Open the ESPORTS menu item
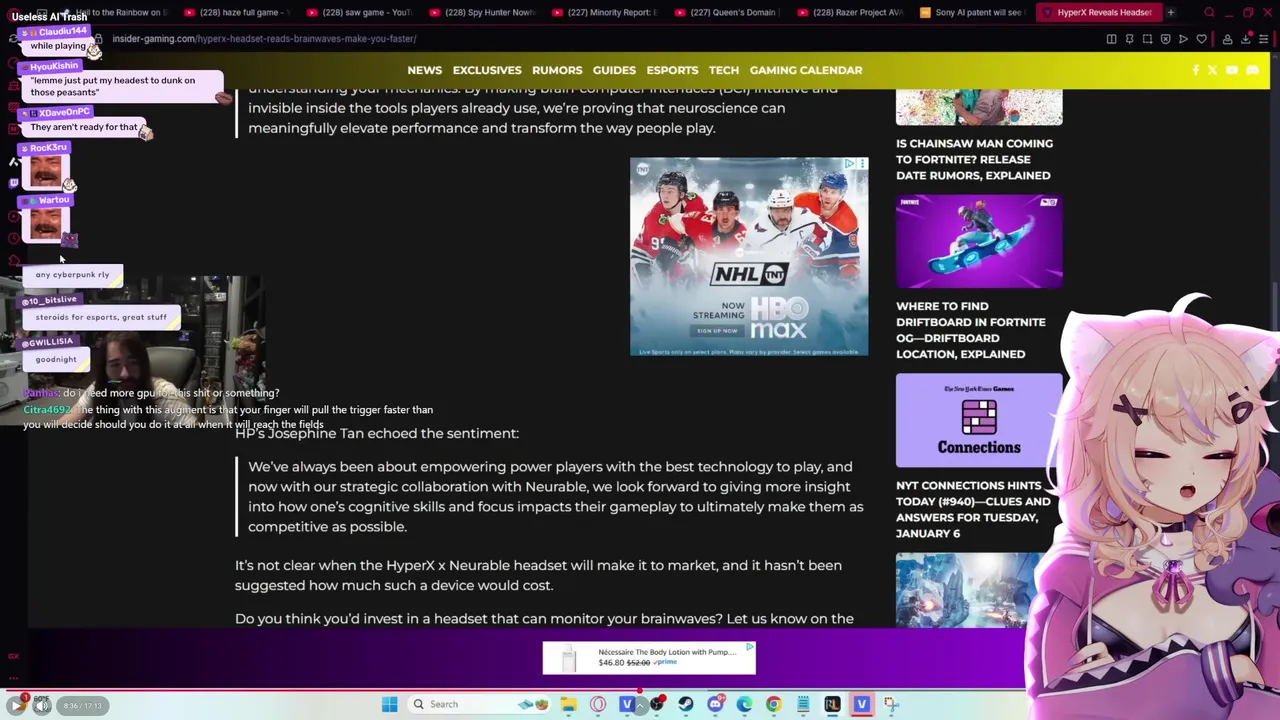This screenshot has width=1280, height=720. pos(672,70)
